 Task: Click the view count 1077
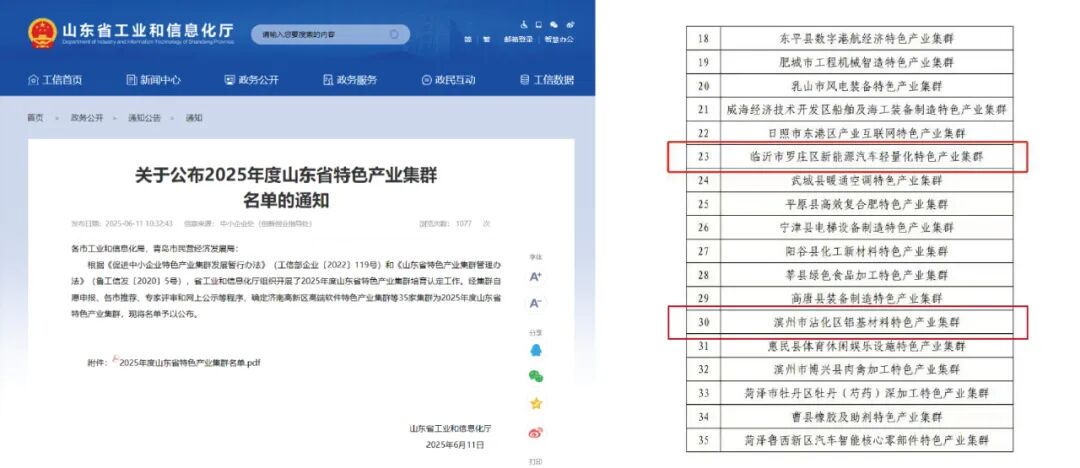click(x=464, y=223)
